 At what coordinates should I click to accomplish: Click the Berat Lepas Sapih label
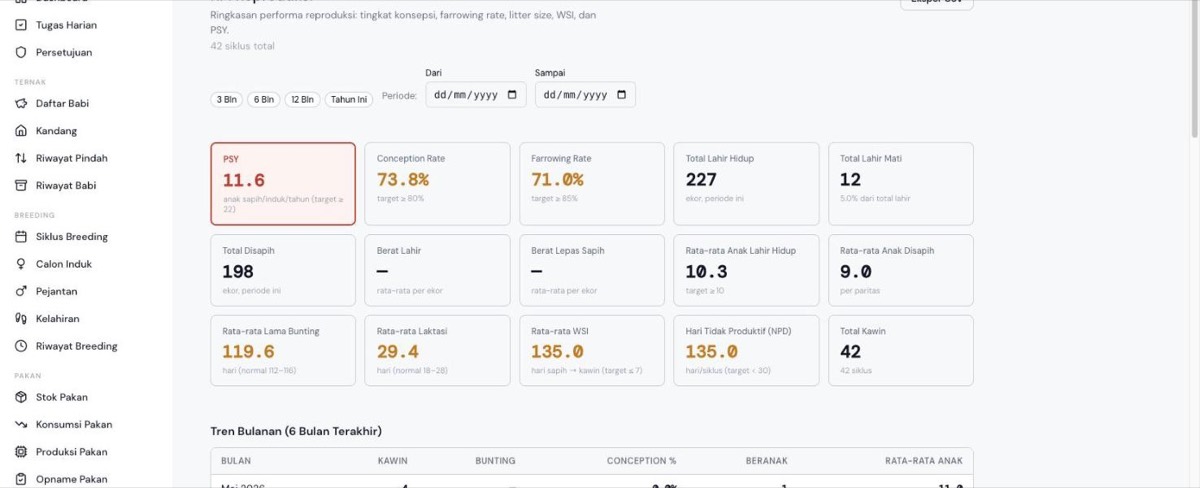coord(567,251)
